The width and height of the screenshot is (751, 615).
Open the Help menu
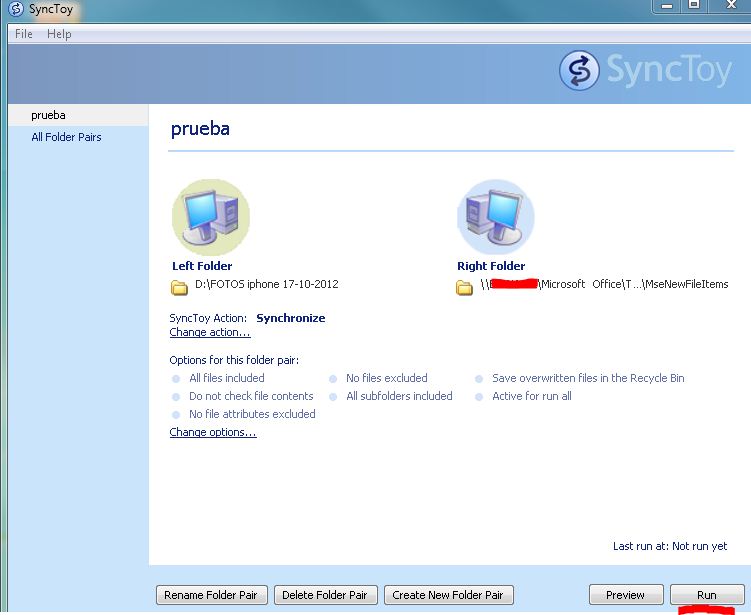[59, 34]
